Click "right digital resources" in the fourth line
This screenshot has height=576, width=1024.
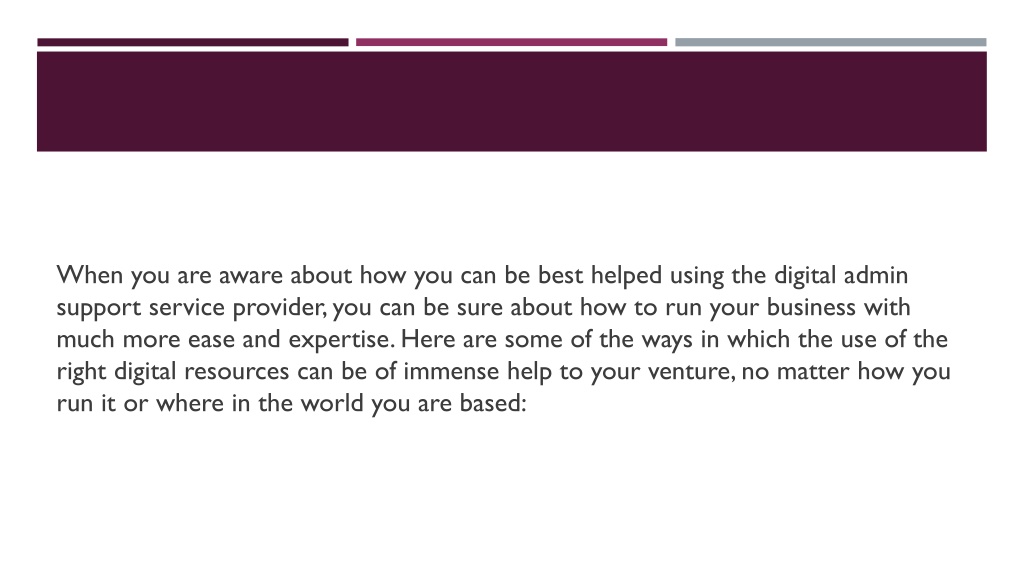(x=172, y=372)
